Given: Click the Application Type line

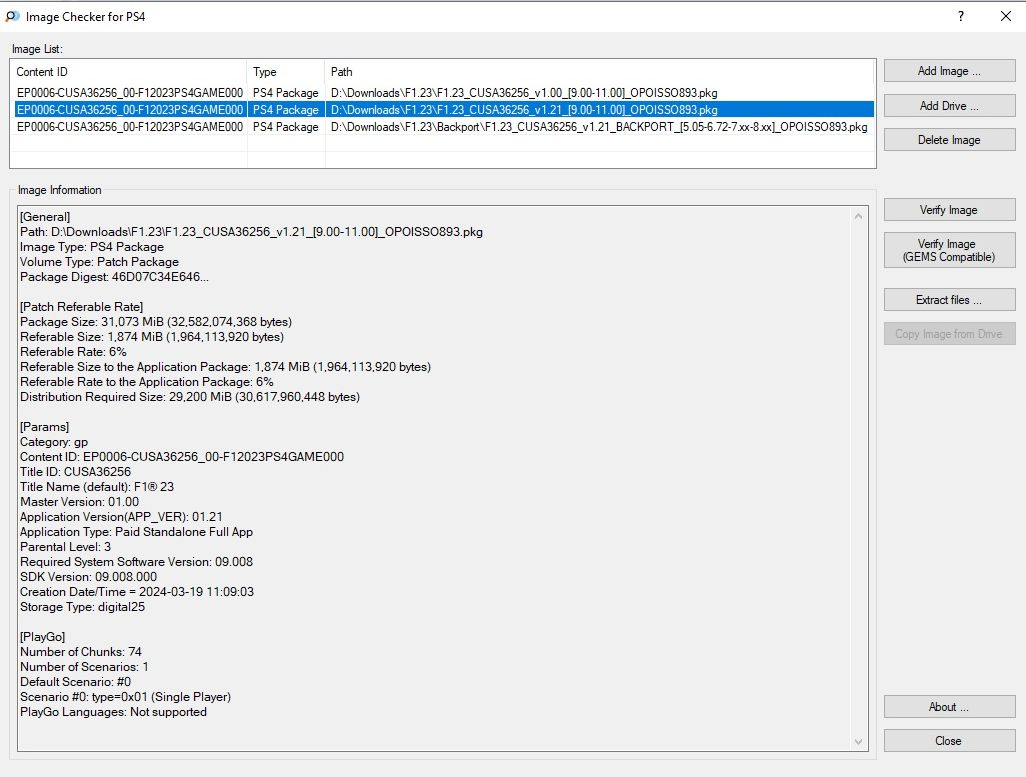Looking at the screenshot, I should (136, 532).
